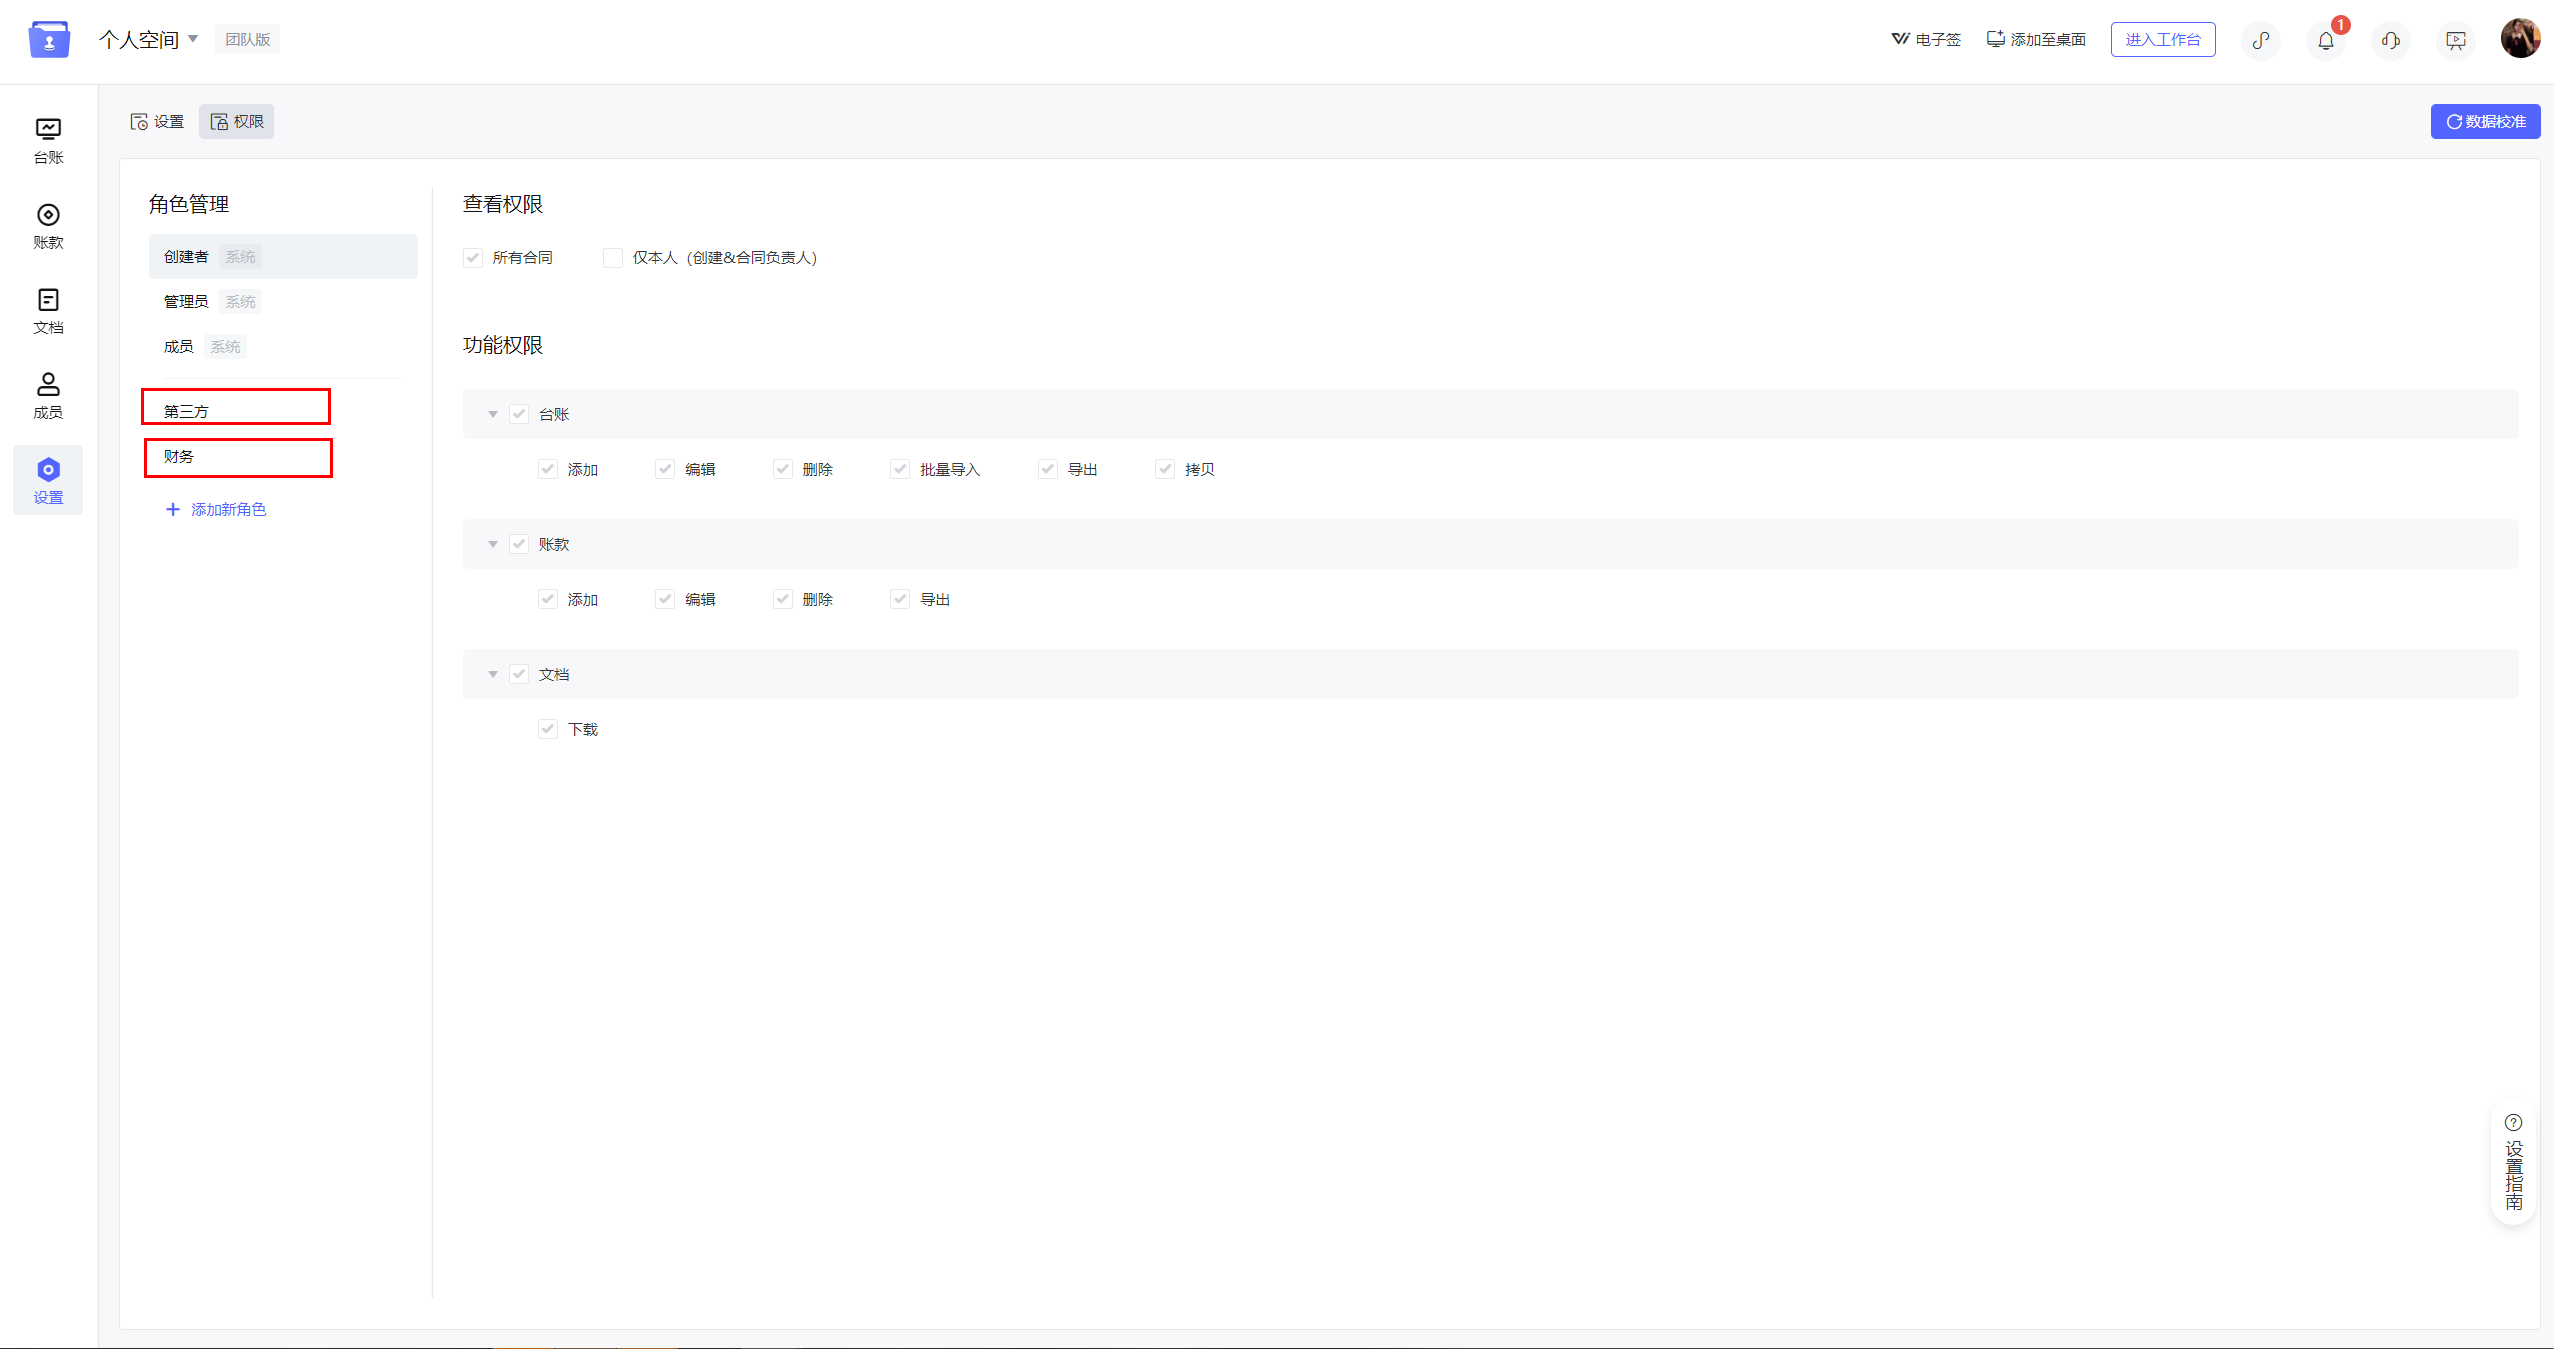The height and width of the screenshot is (1349, 2554).
Task: Click the user avatar at top right
Action: click(2520, 38)
